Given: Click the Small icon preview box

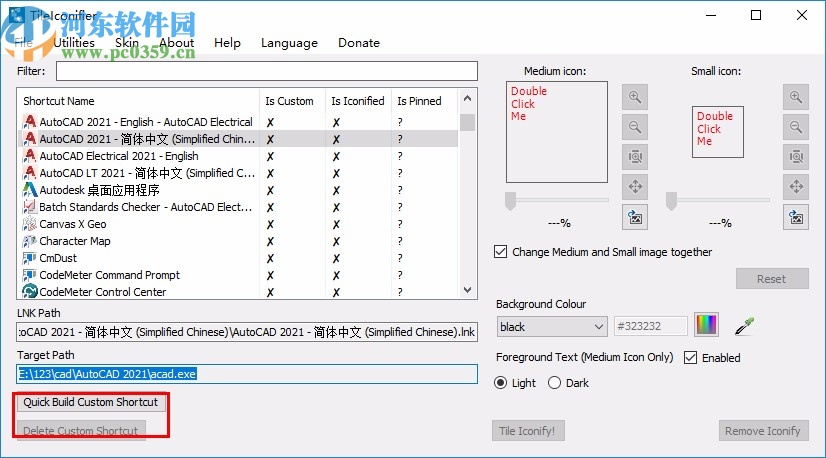Looking at the screenshot, I should (x=717, y=132).
